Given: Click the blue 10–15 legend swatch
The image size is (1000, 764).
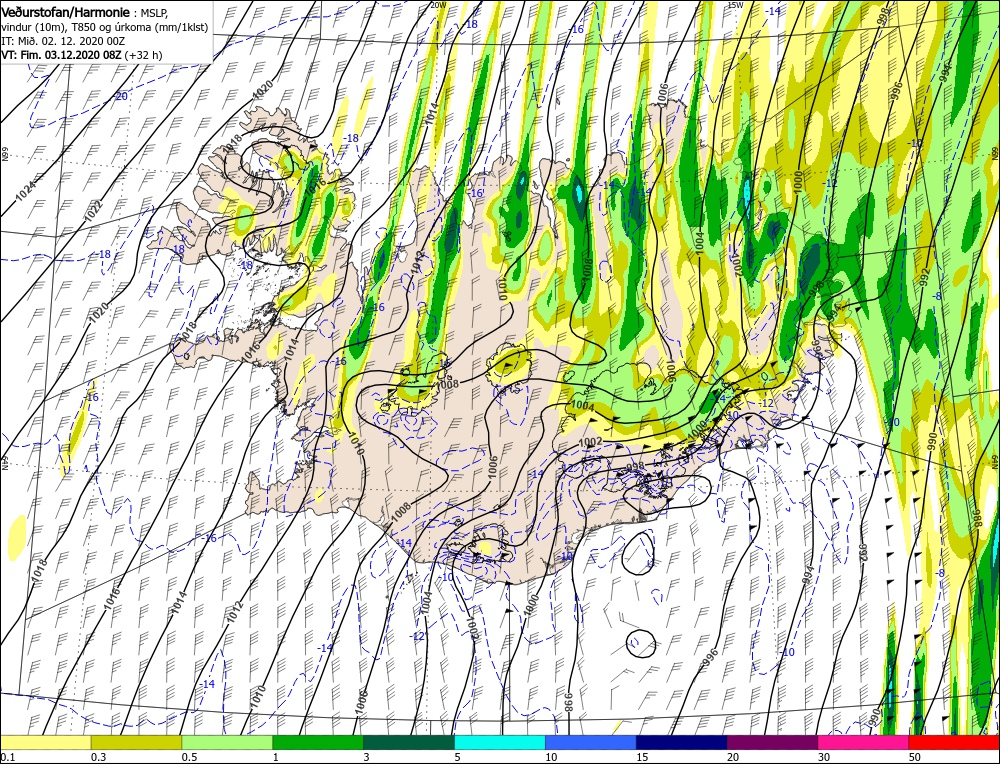Looking at the screenshot, I should click(591, 742).
